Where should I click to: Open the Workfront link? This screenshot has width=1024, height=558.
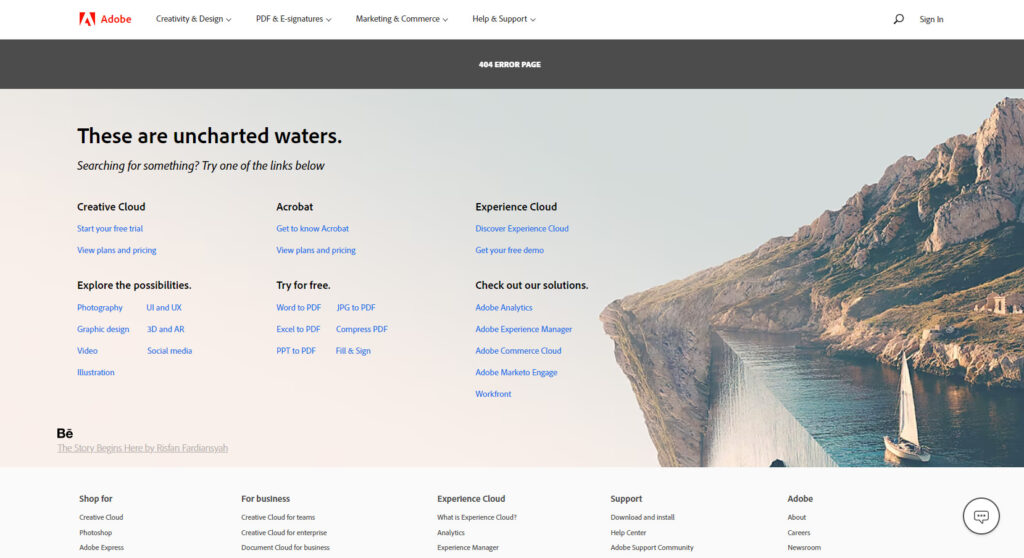493,394
